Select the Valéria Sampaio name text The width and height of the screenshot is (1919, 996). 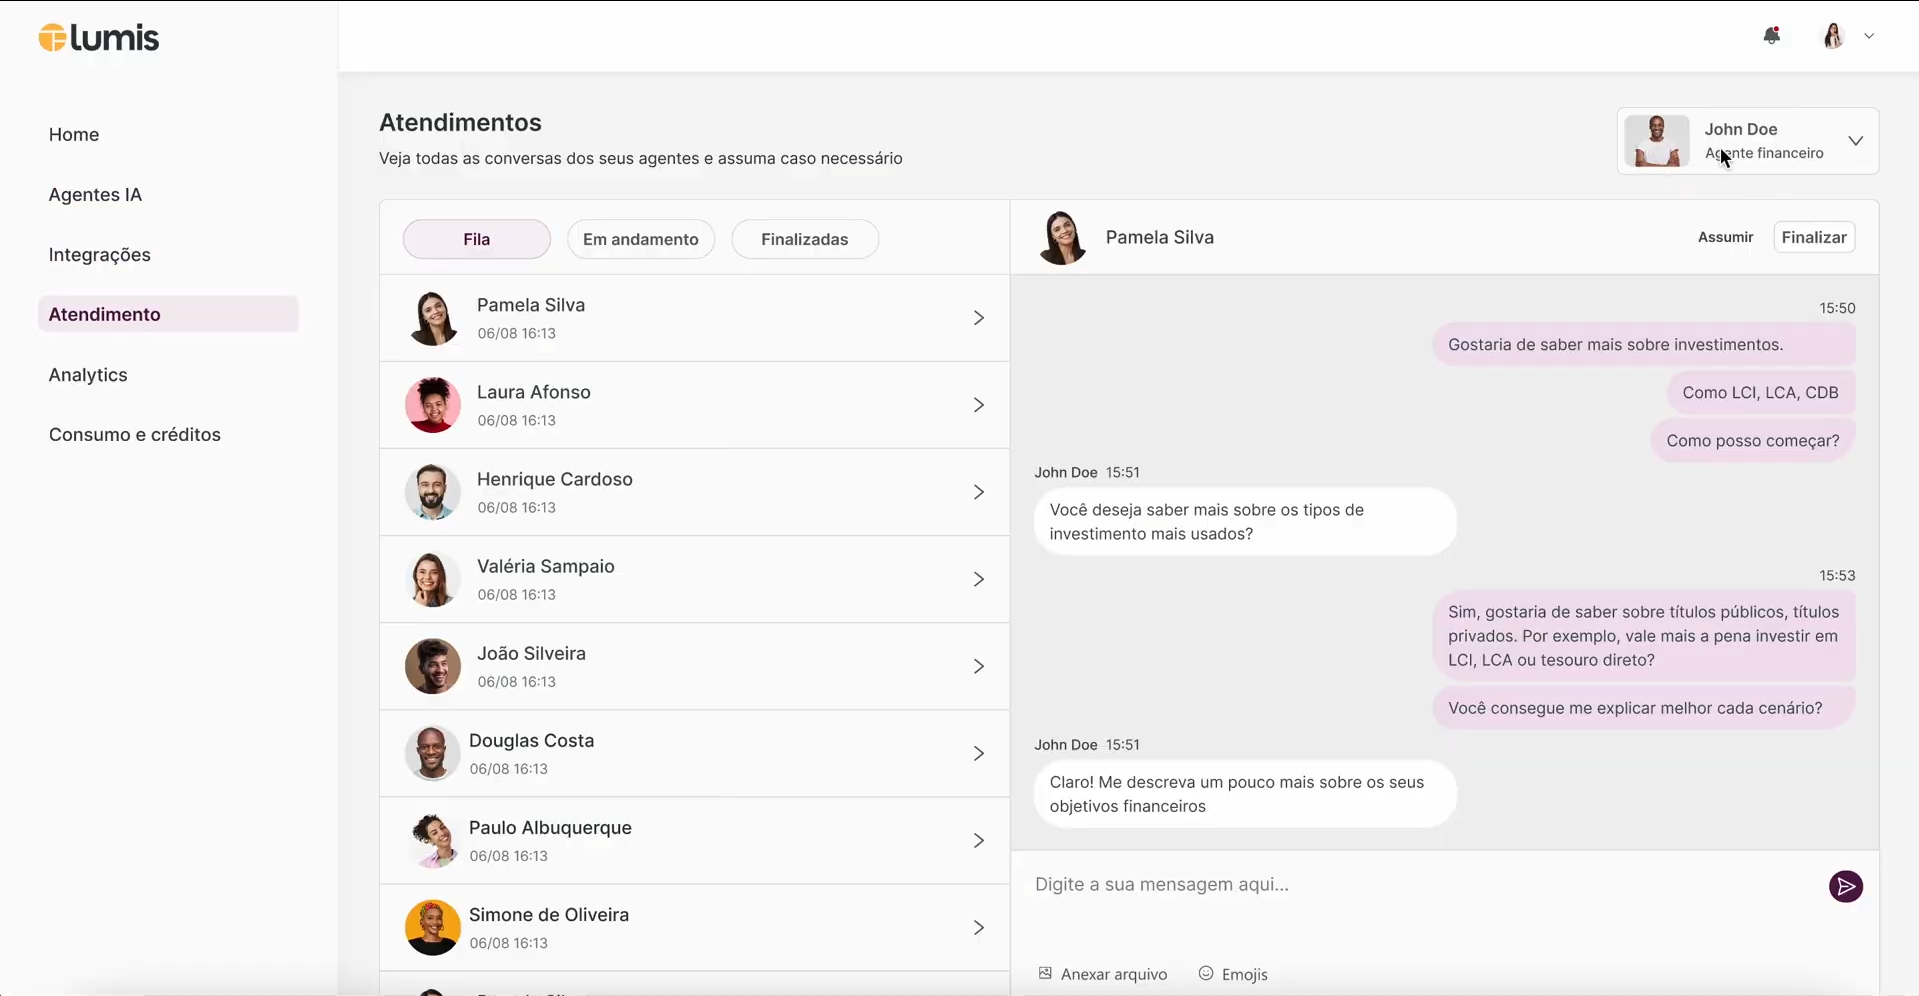click(546, 566)
